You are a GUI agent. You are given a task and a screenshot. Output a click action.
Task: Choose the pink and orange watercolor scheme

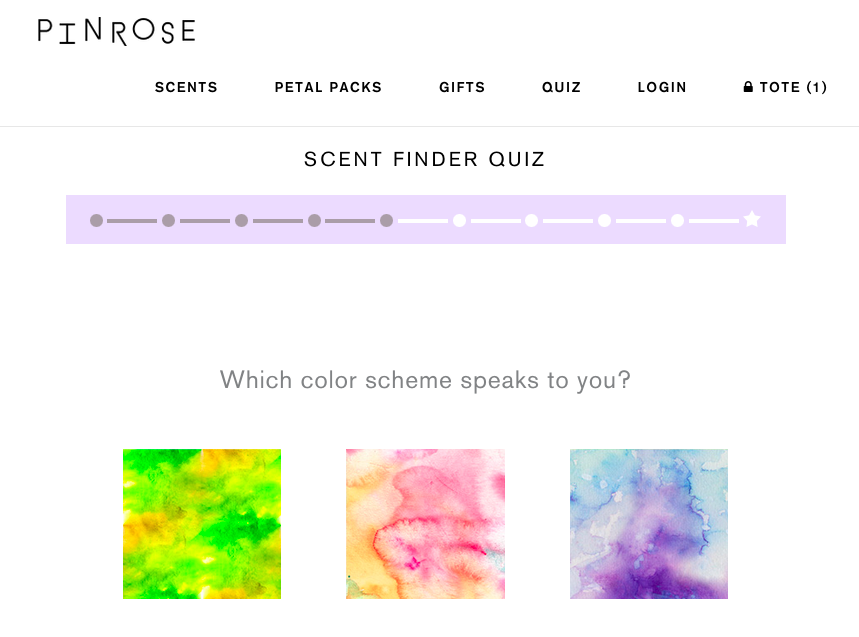tap(425, 524)
